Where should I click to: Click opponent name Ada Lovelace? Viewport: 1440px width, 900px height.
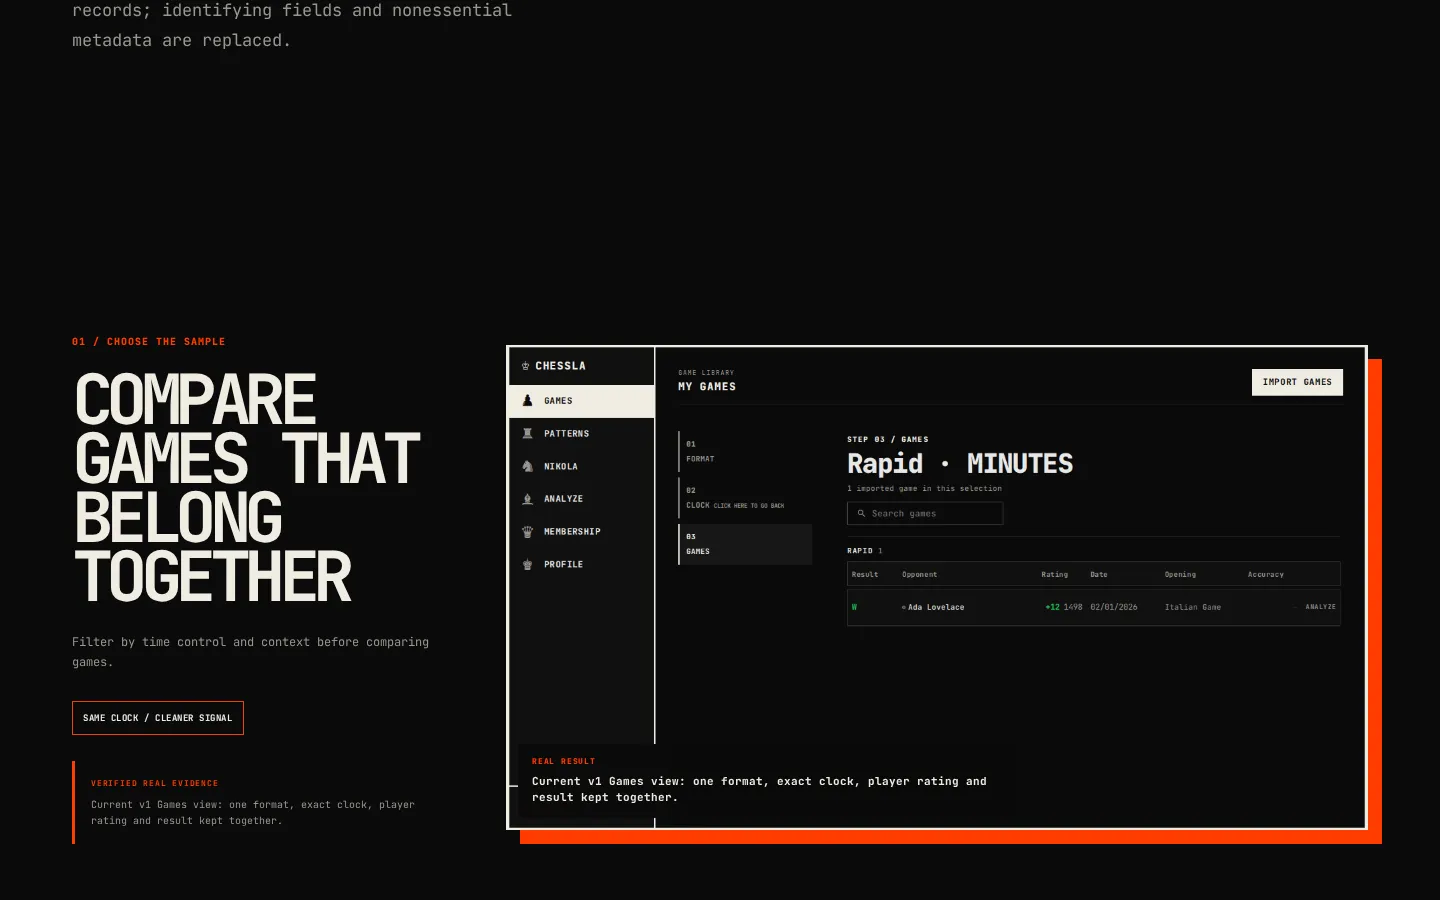pyautogui.click(x=936, y=607)
